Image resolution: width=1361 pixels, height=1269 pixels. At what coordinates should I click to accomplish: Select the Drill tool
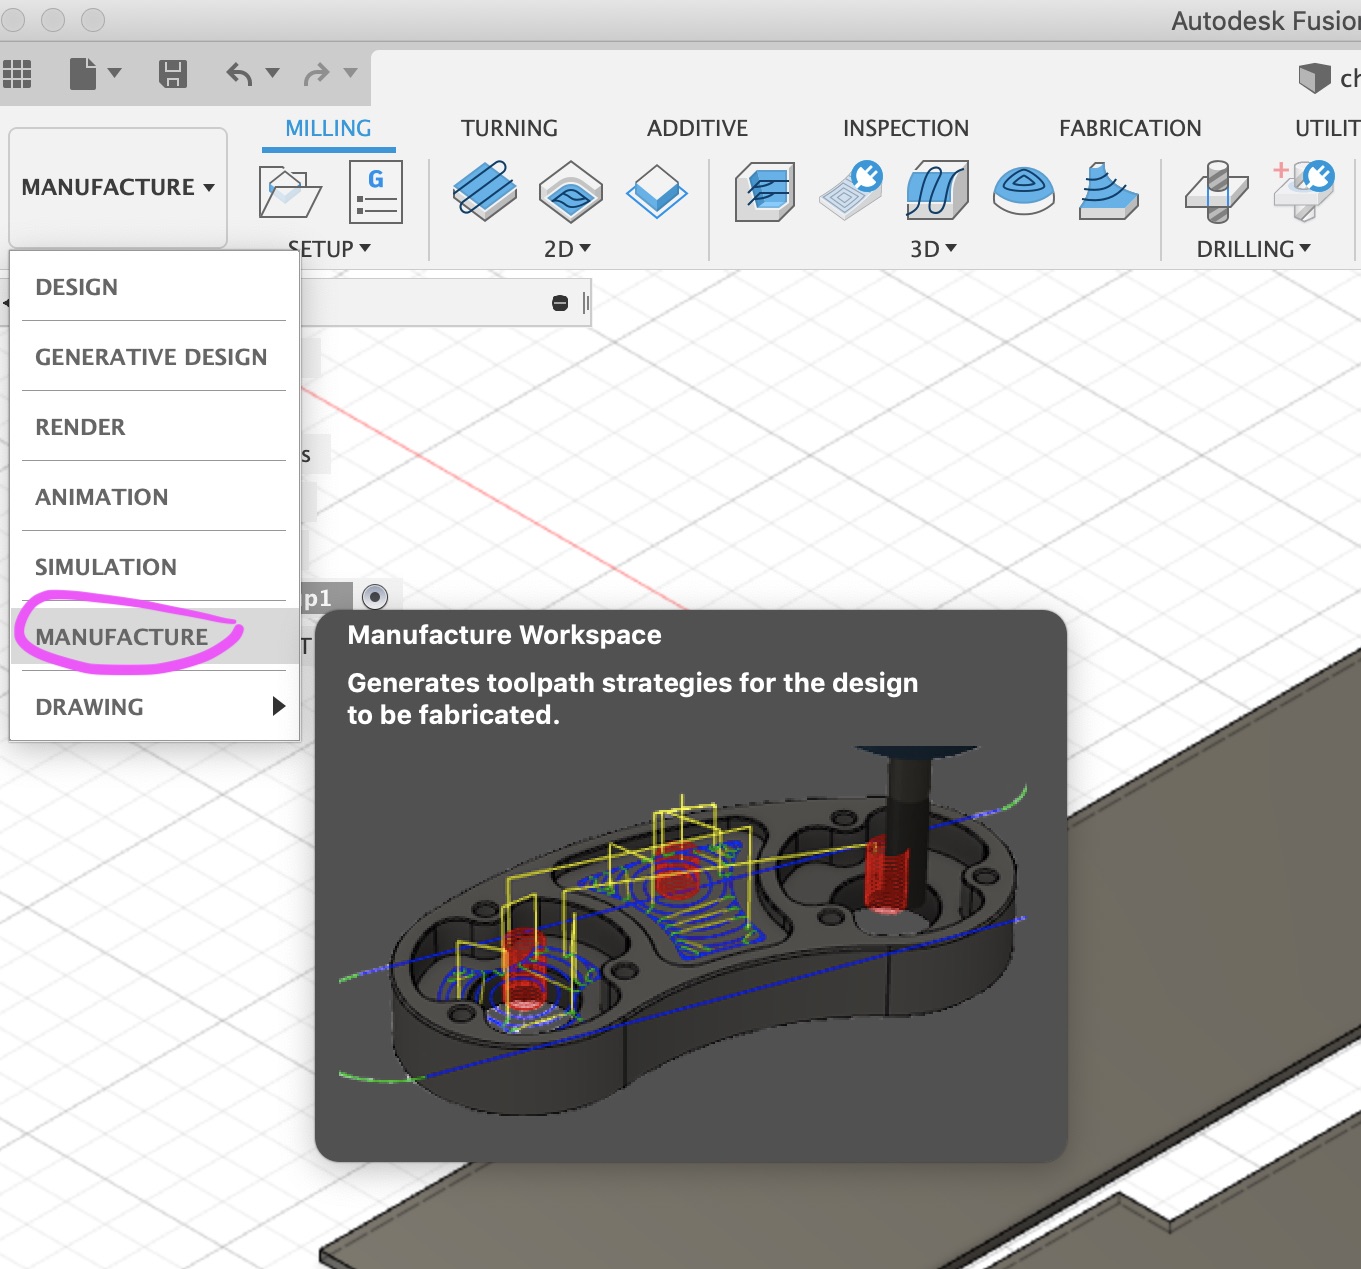(x=1217, y=191)
